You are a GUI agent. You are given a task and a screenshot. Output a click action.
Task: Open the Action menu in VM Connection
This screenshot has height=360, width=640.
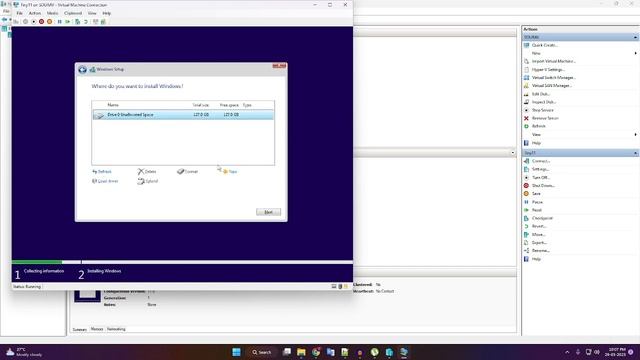pyautogui.click(x=35, y=13)
